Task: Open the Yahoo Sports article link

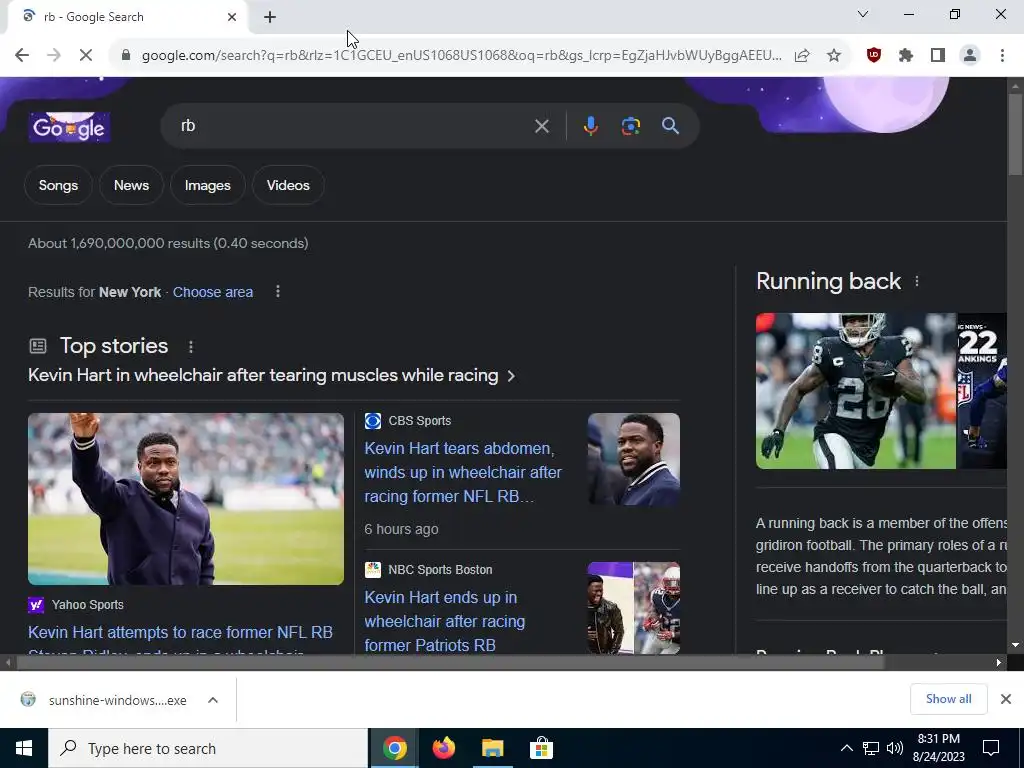Action: 180,632
